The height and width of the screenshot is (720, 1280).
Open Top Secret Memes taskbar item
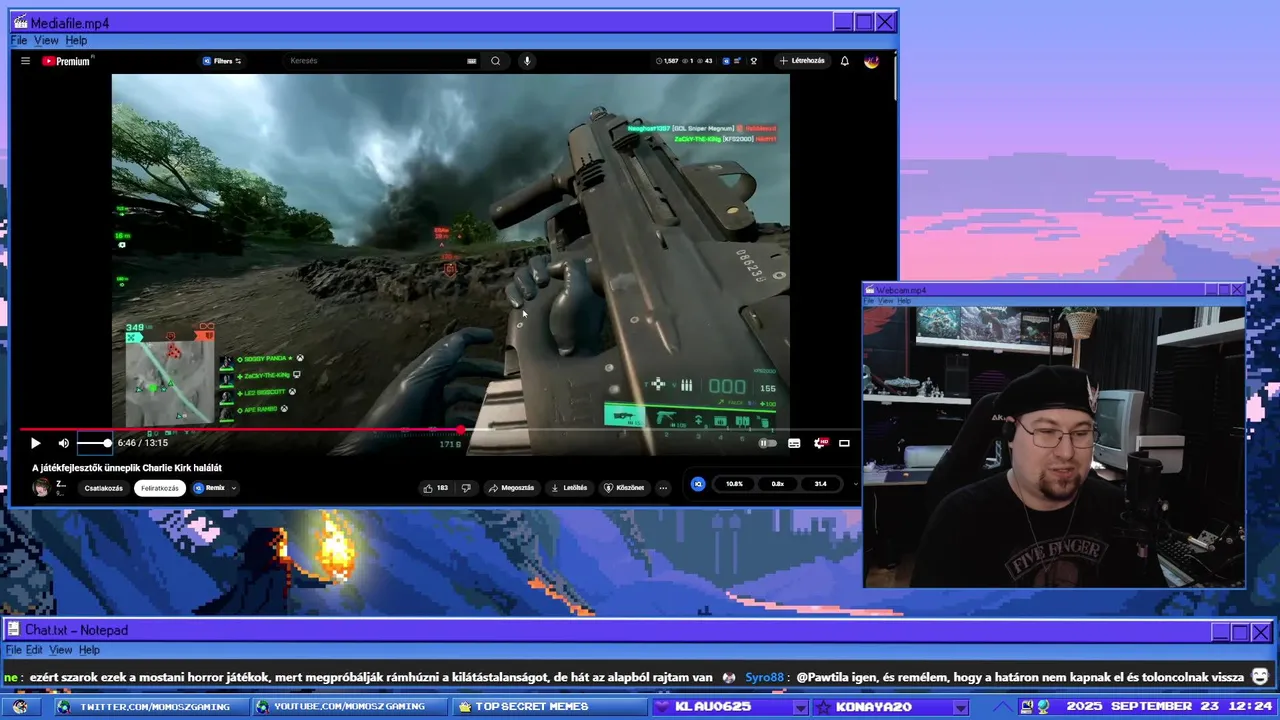click(x=549, y=707)
